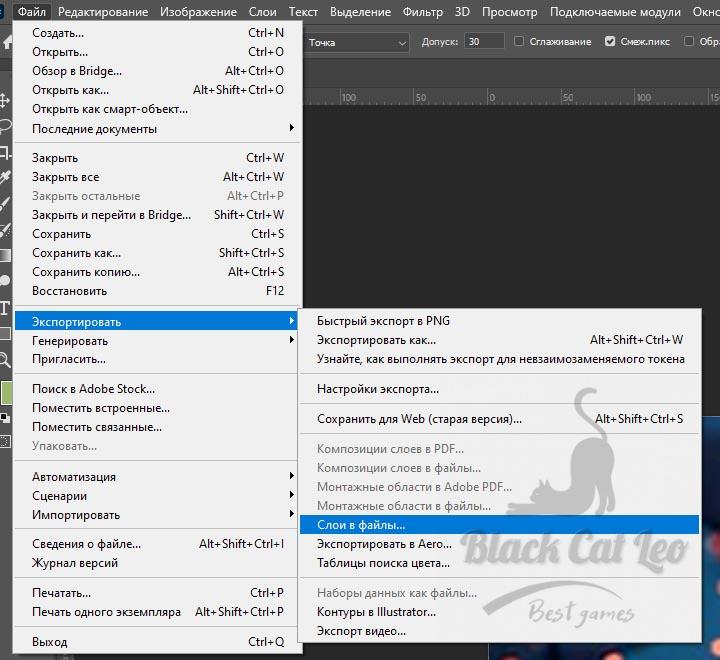Select Быстрый экспорт в PNG
Viewport: 720px width, 660px height.
click(500, 321)
